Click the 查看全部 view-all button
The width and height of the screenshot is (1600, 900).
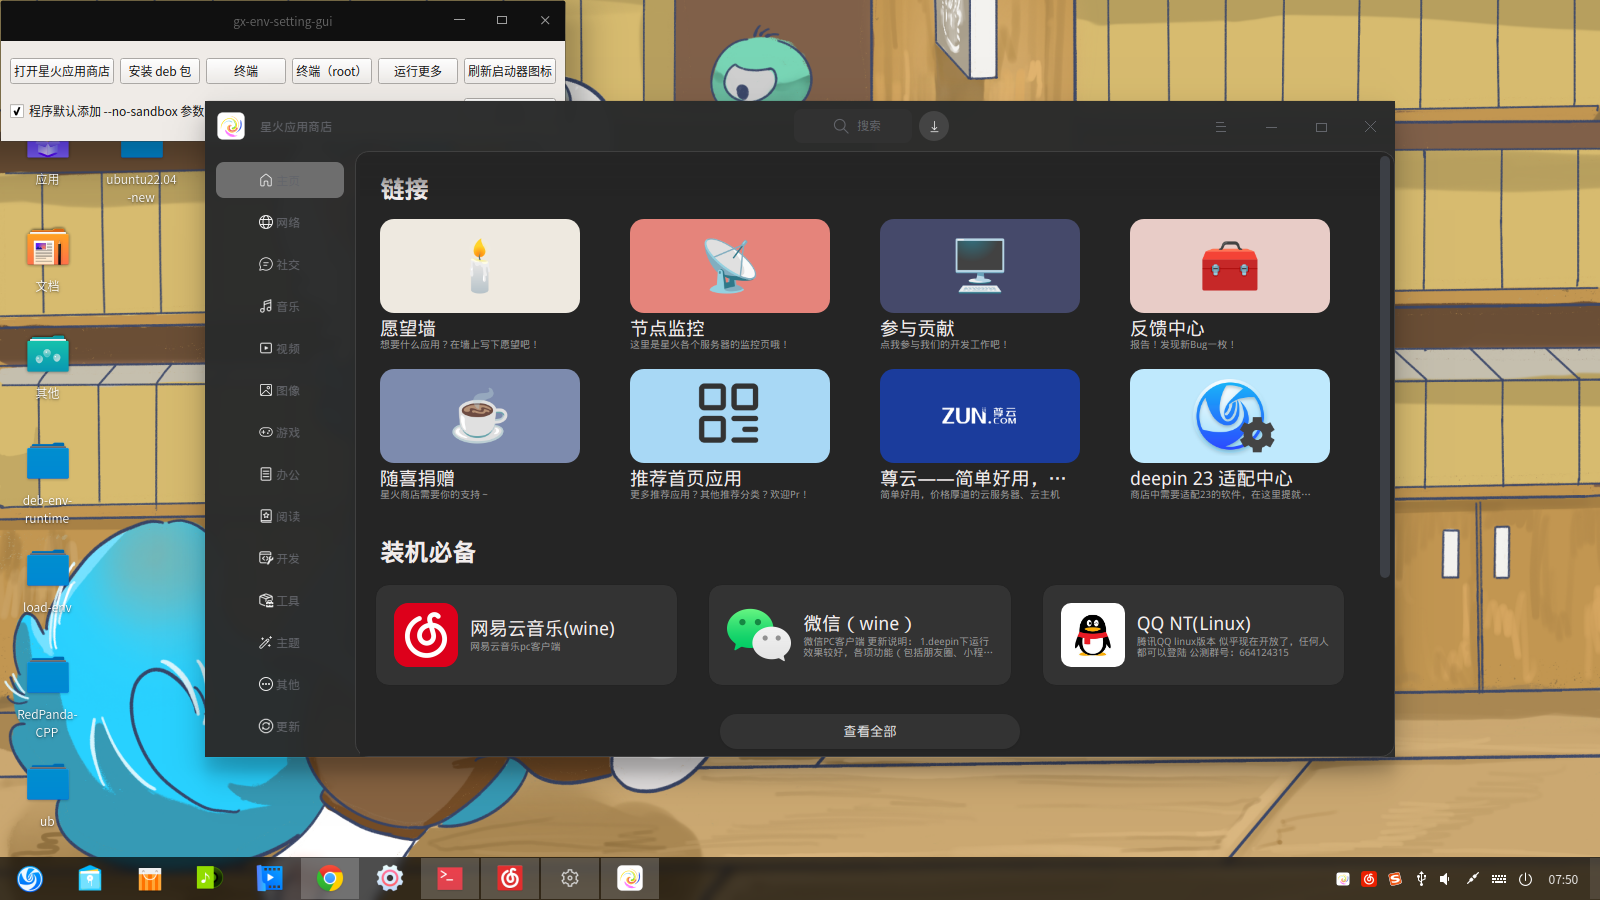coord(870,731)
